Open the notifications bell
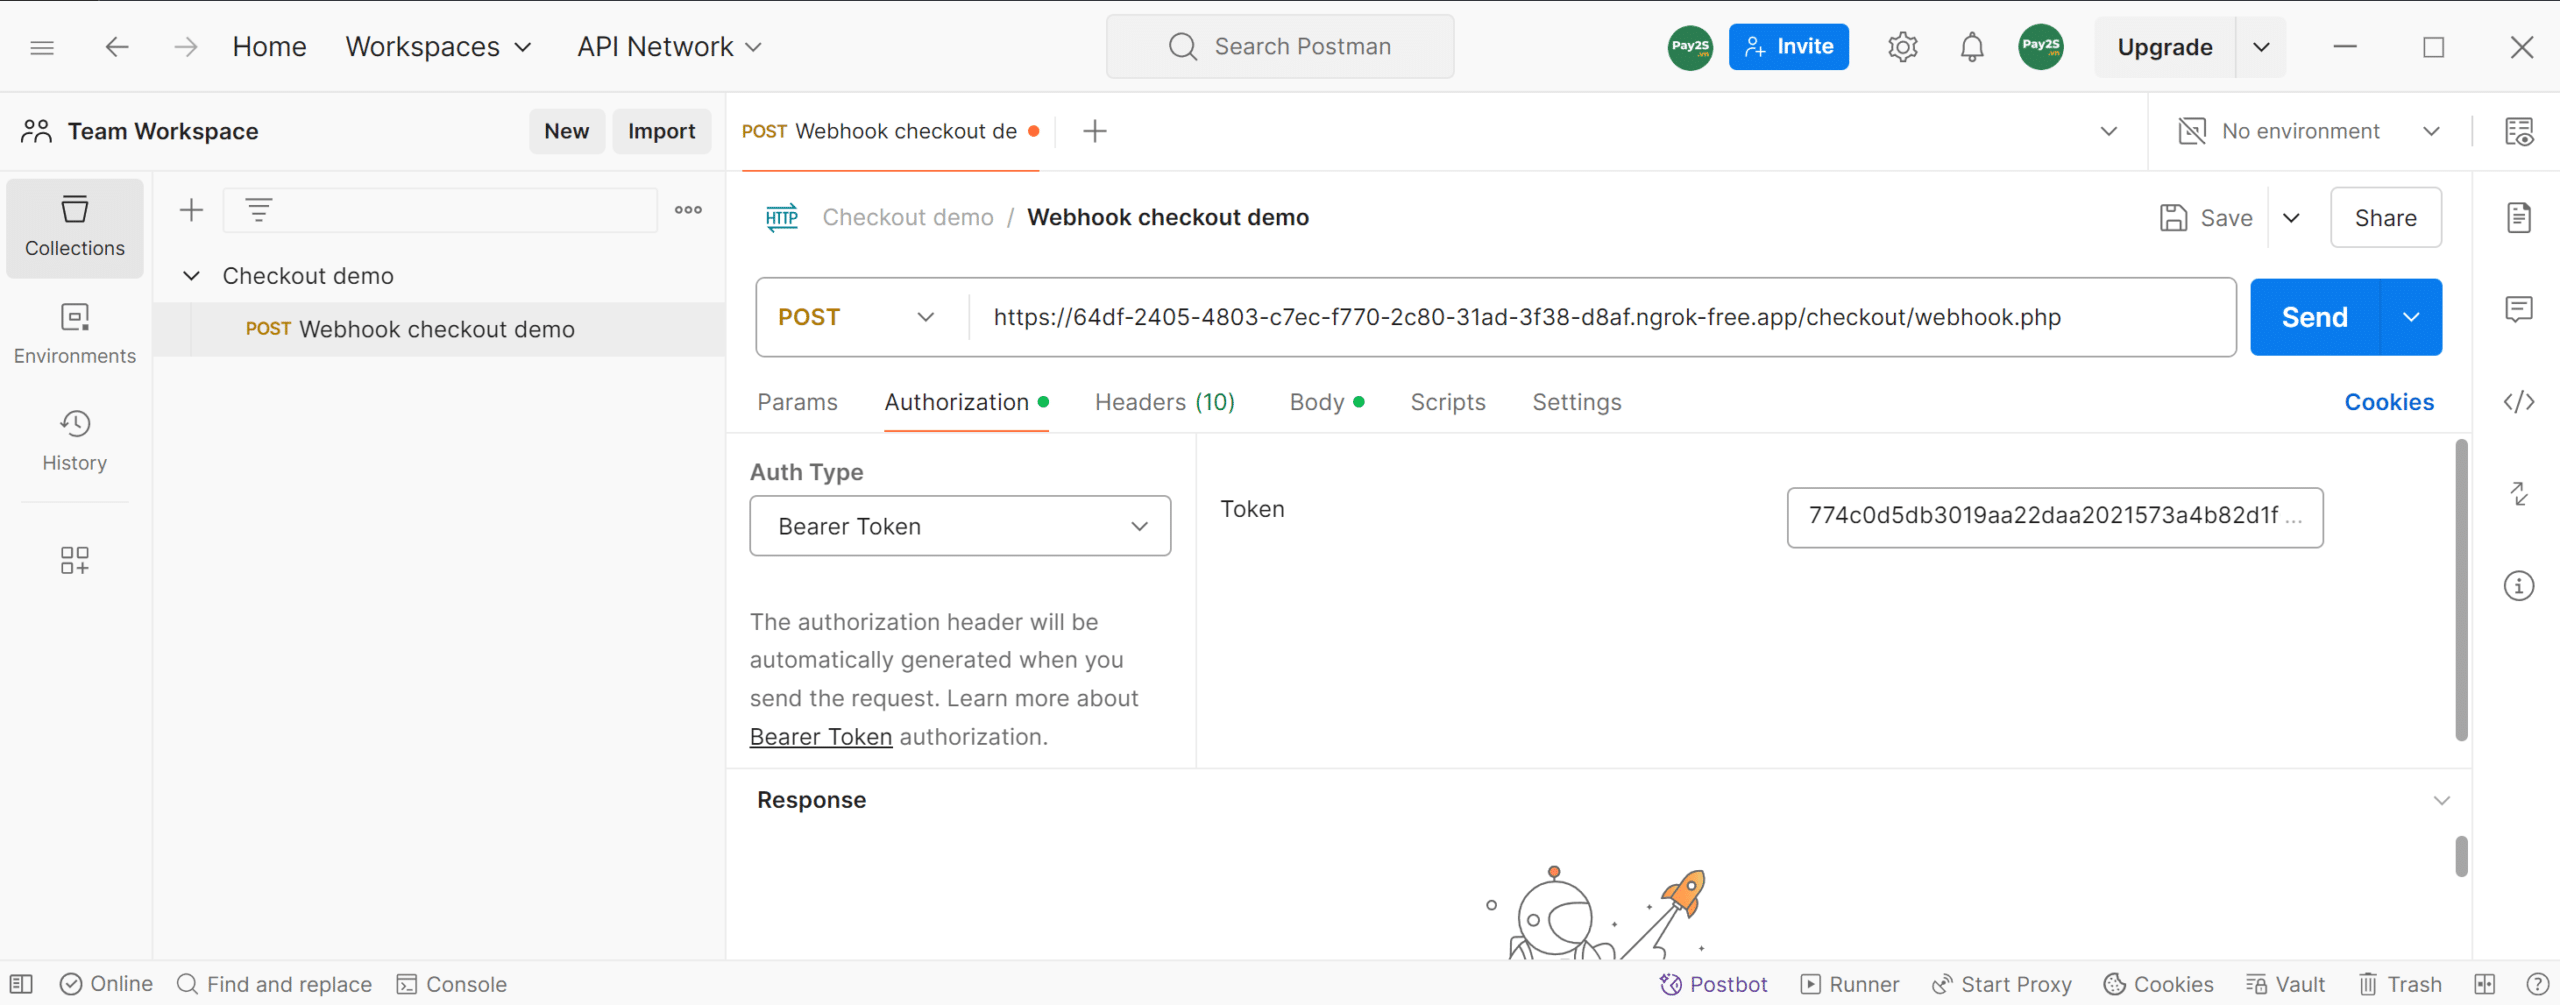 point(1971,47)
